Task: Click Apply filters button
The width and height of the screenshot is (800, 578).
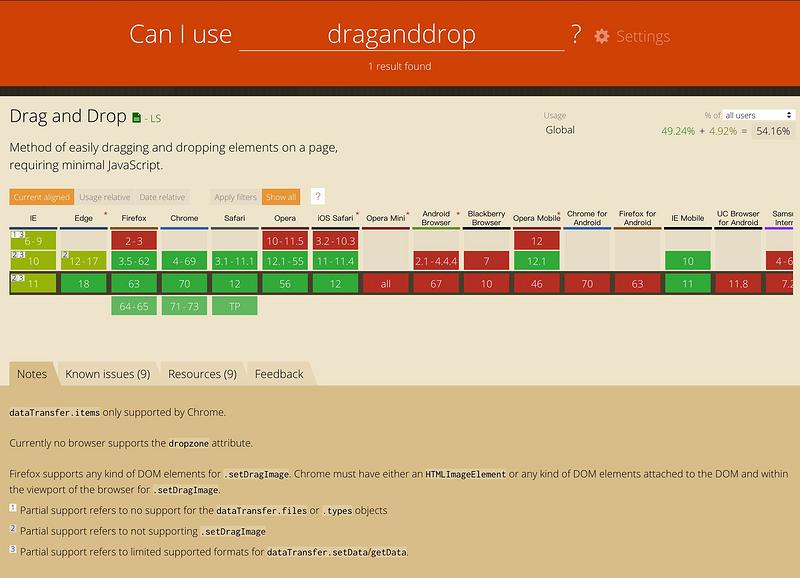Action: (x=235, y=197)
